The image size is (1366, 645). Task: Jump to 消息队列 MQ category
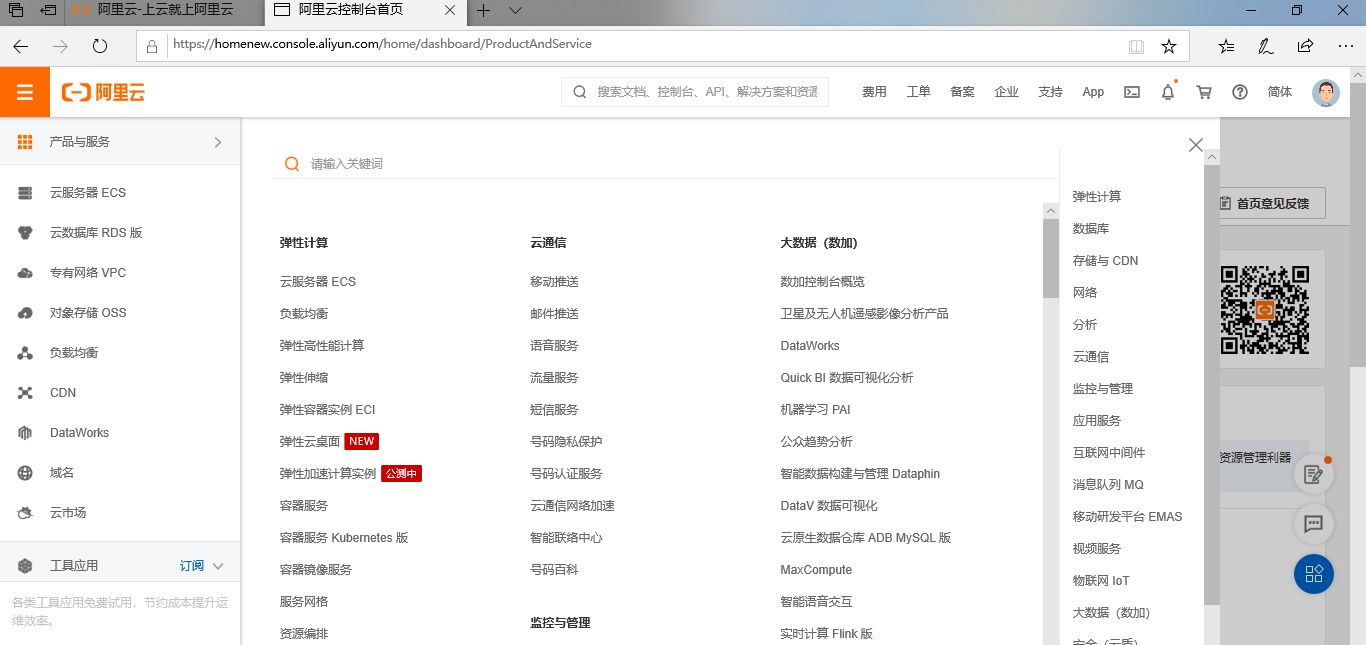tap(1108, 485)
